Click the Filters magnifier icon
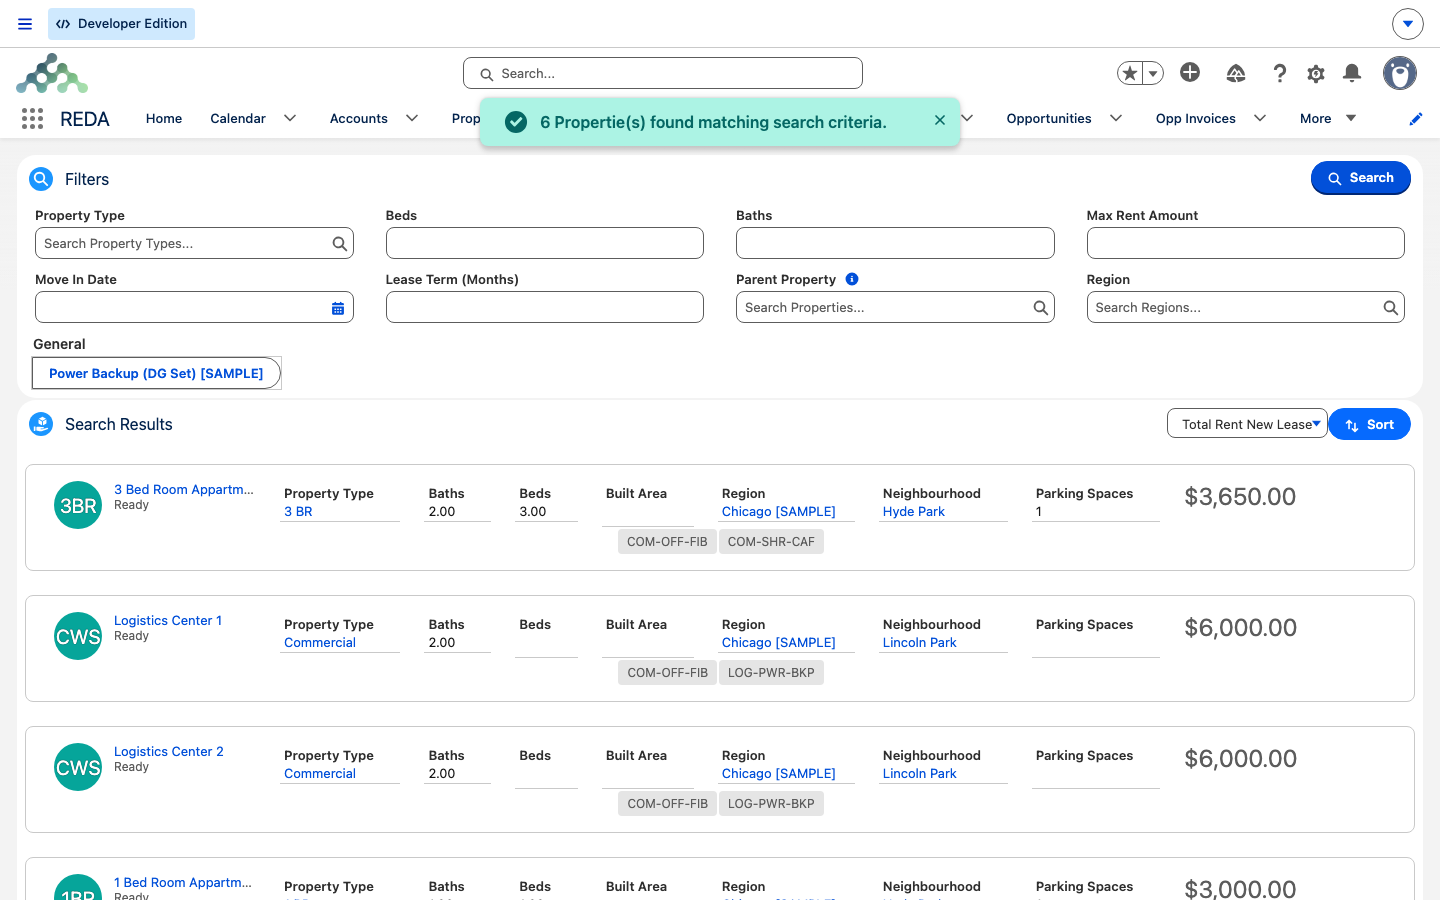The height and width of the screenshot is (900, 1440). click(41, 179)
